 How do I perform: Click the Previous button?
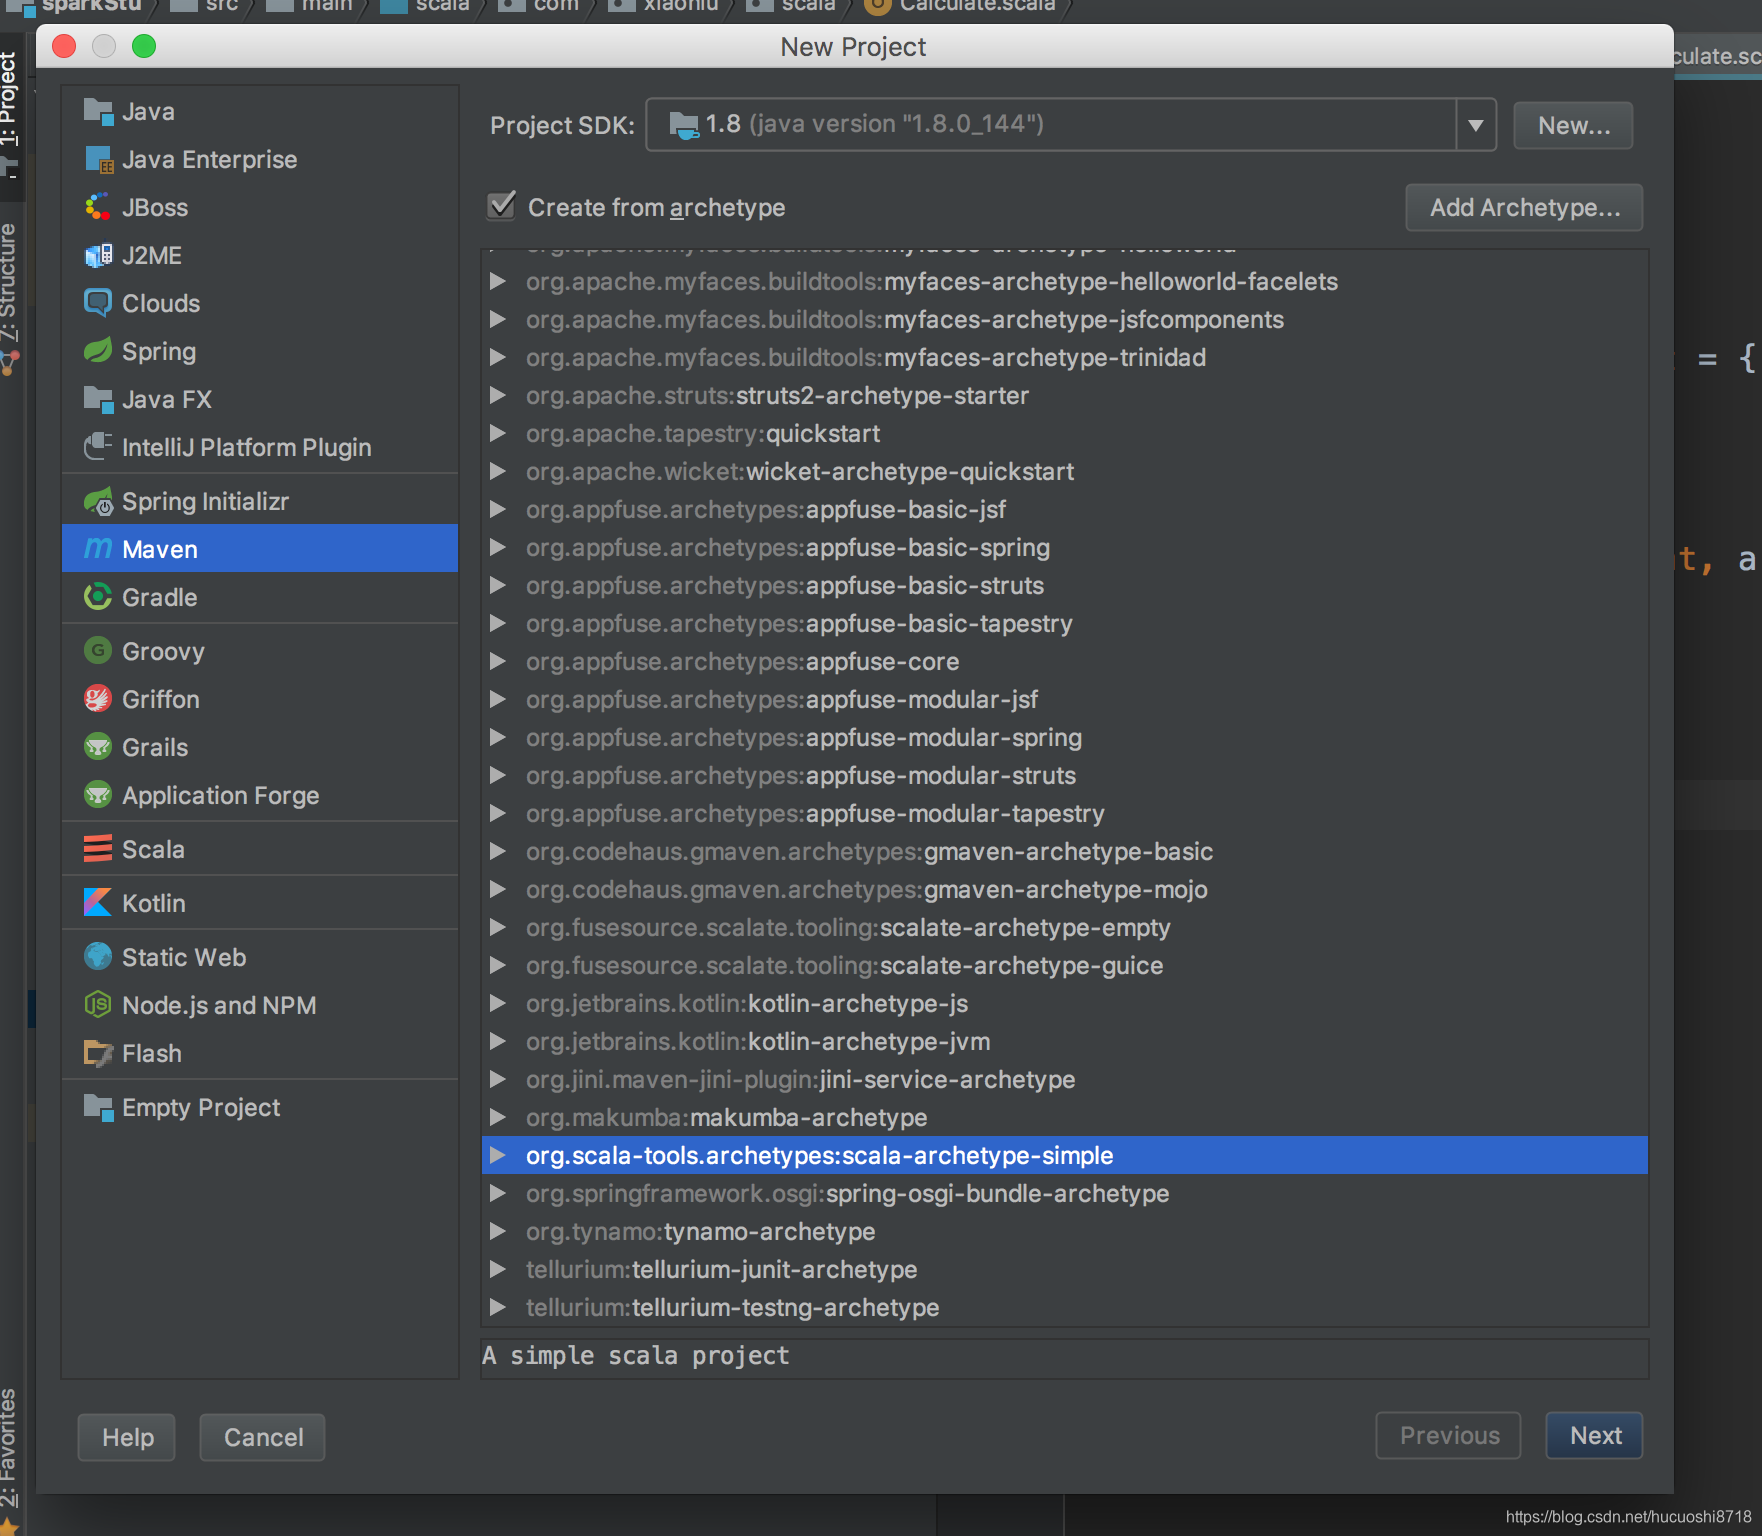pos(1449,1436)
